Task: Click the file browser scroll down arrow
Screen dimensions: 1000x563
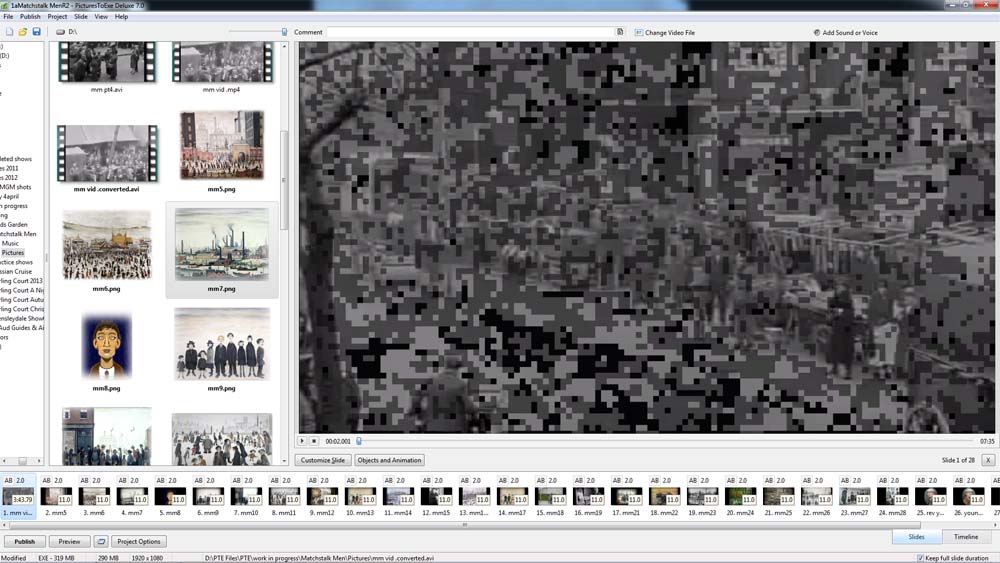Action: [284, 460]
